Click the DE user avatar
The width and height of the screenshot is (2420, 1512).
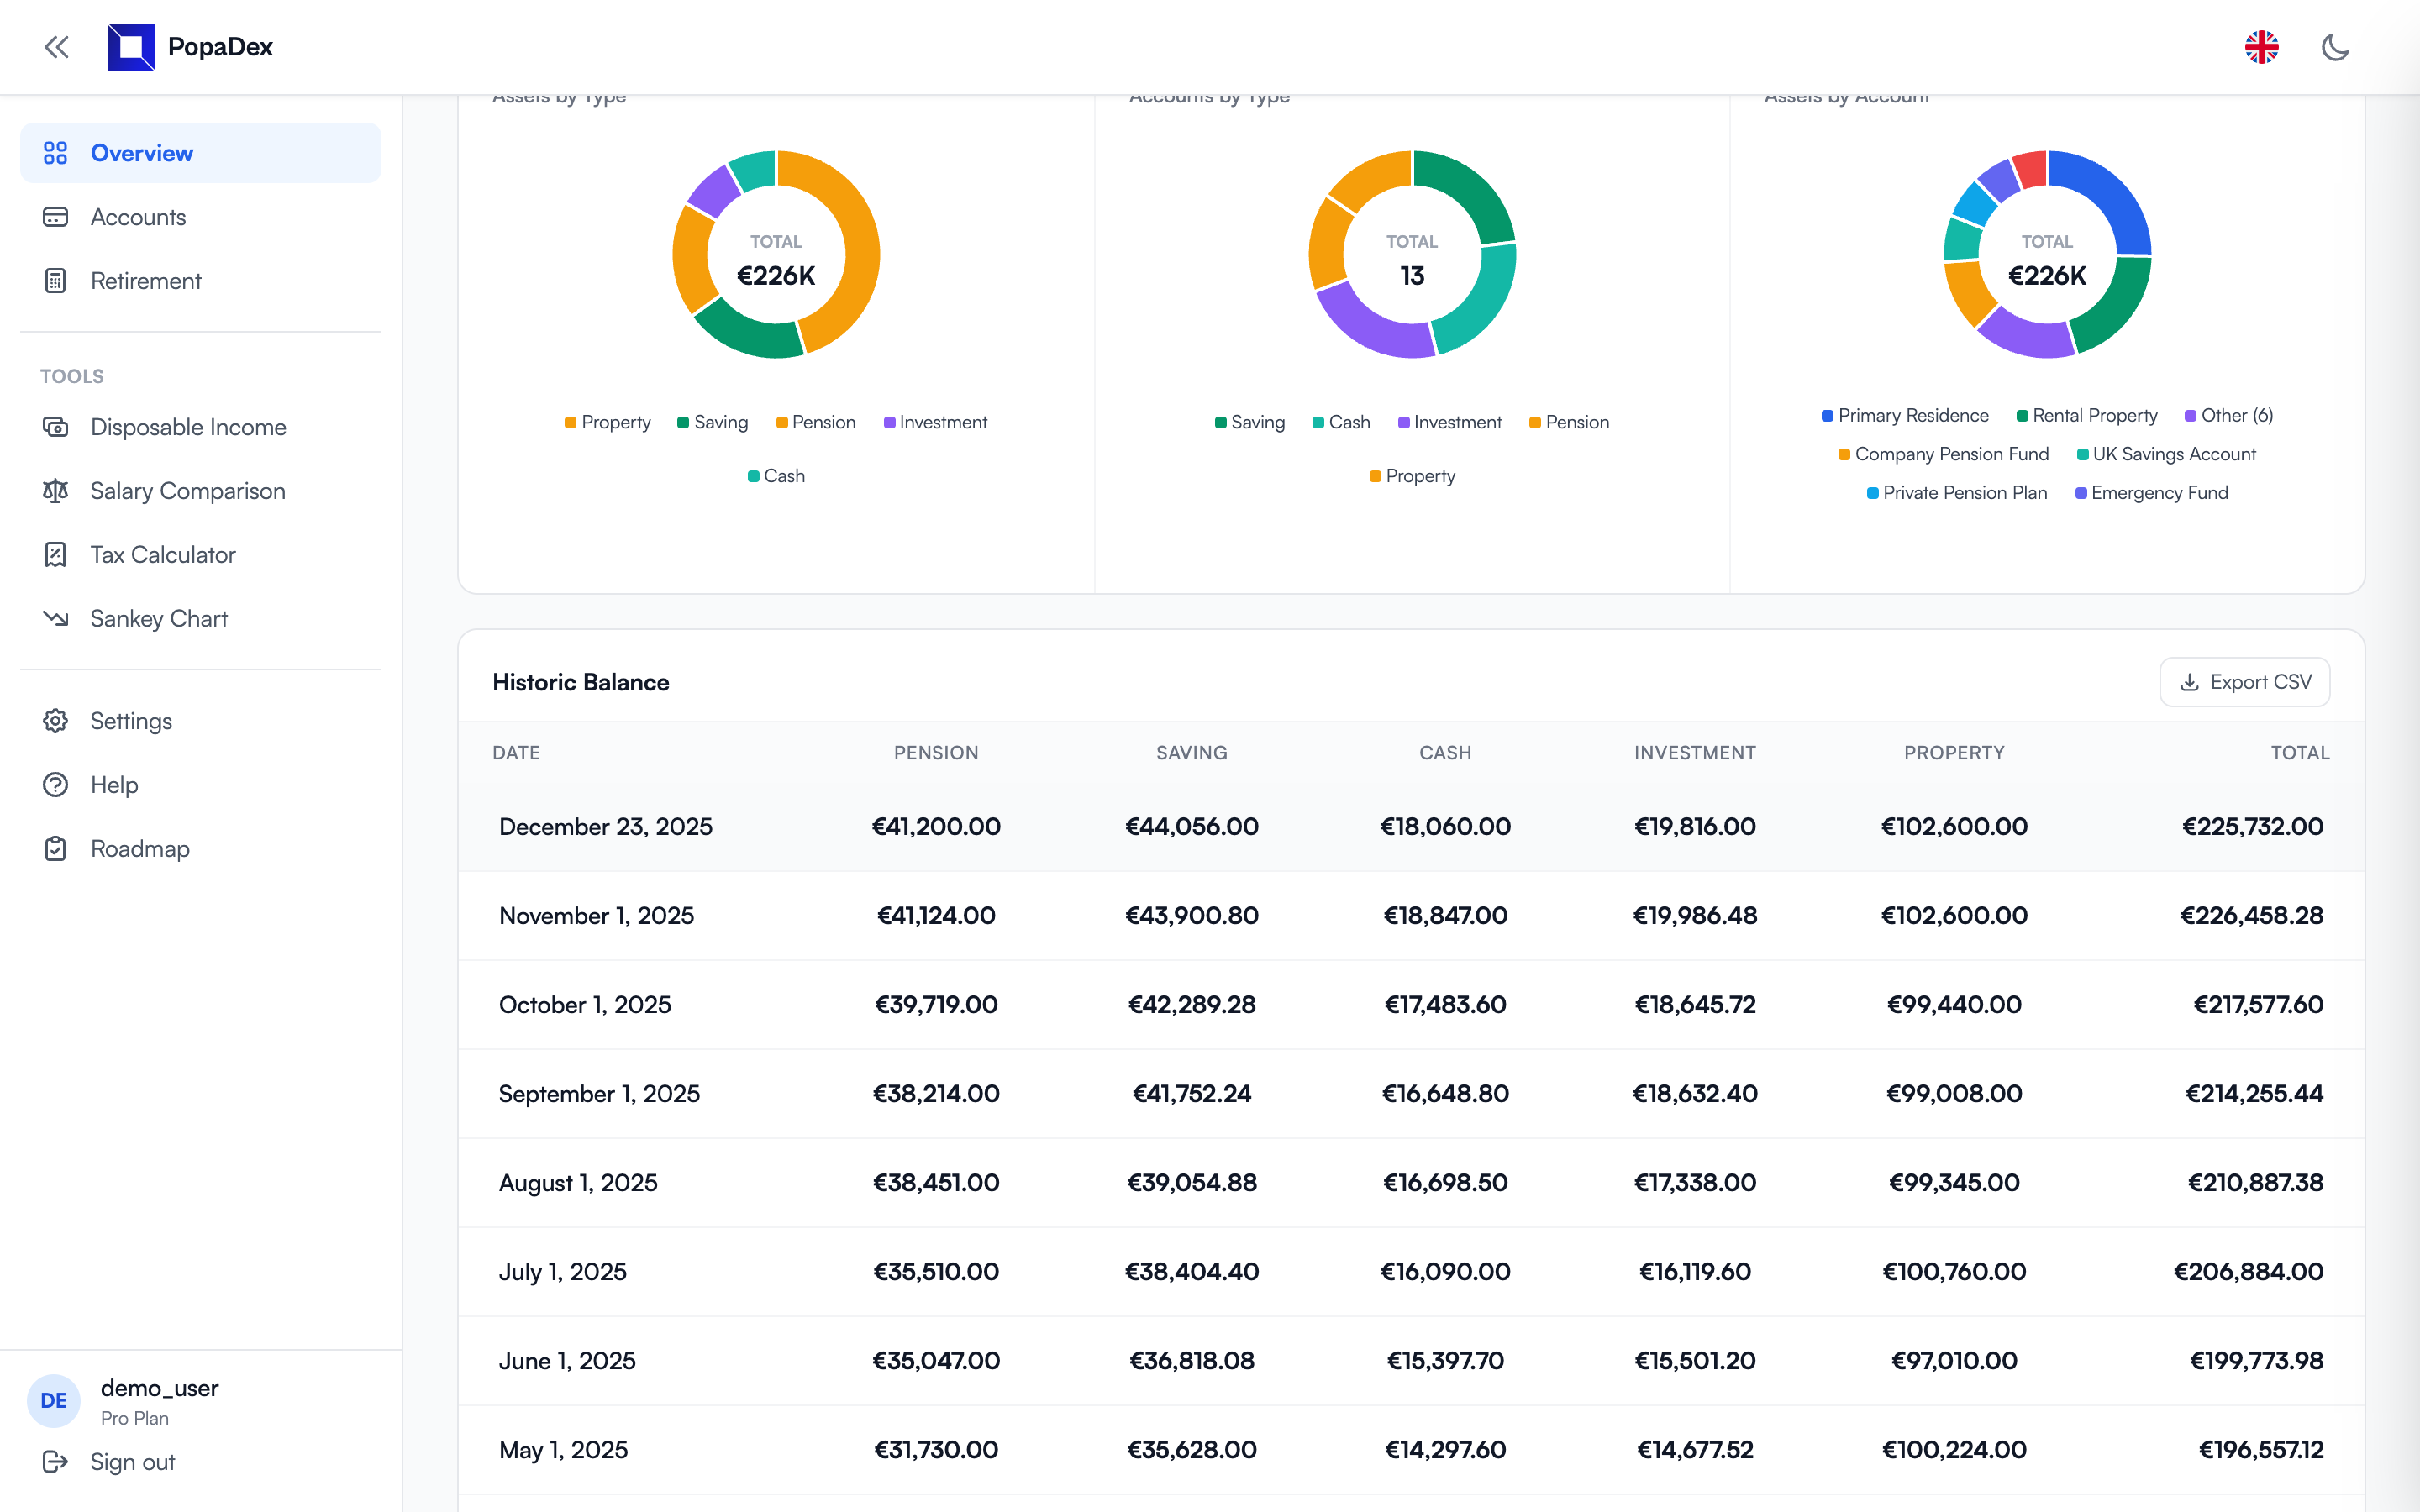pyautogui.click(x=53, y=1400)
